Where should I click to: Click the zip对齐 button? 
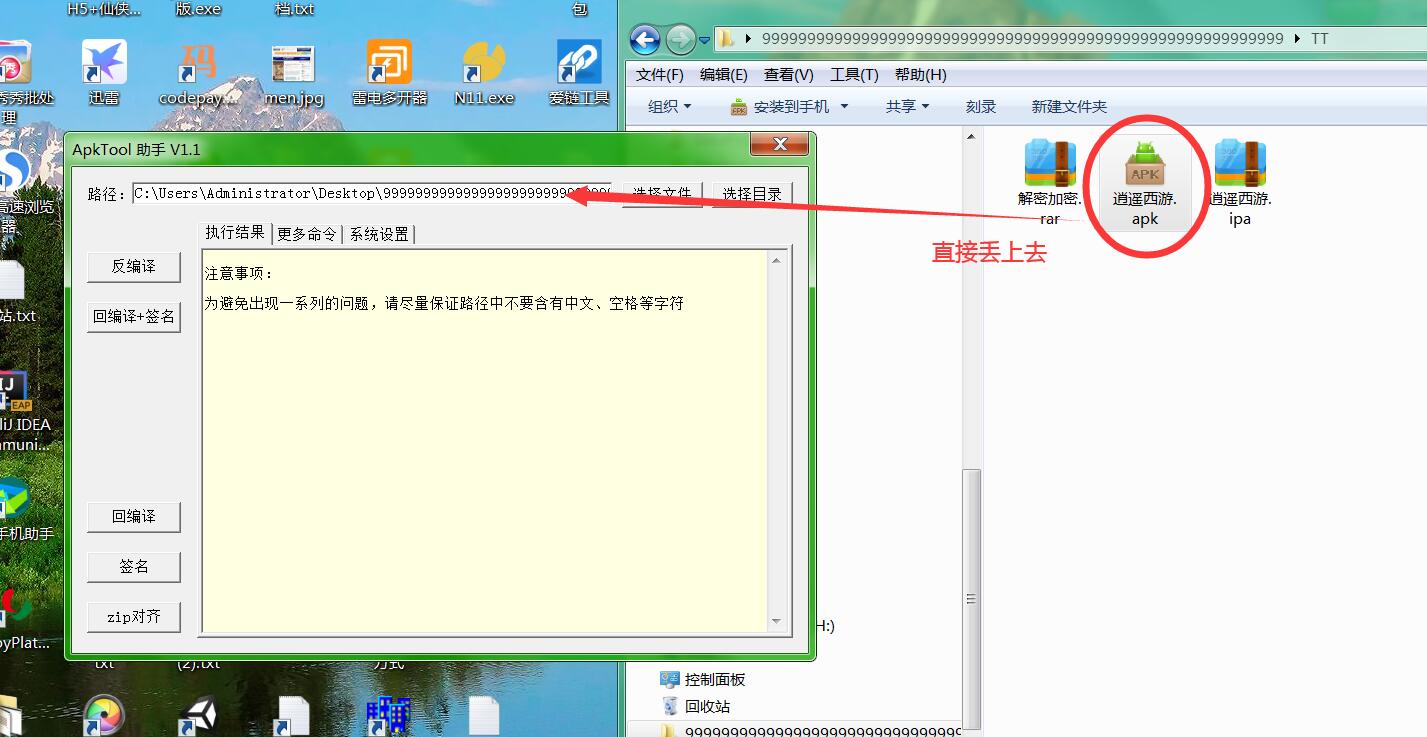[134, 617]
